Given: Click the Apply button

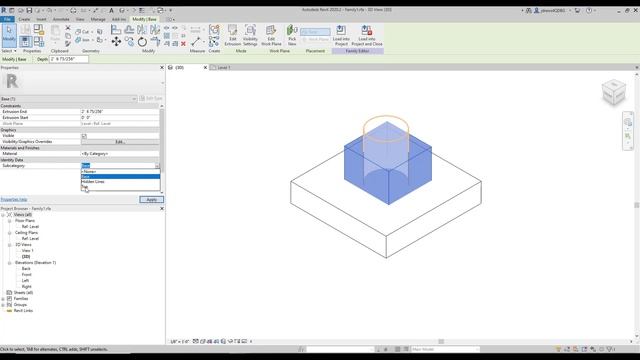Looking at the screenshot, I should (x=151, y=200).
